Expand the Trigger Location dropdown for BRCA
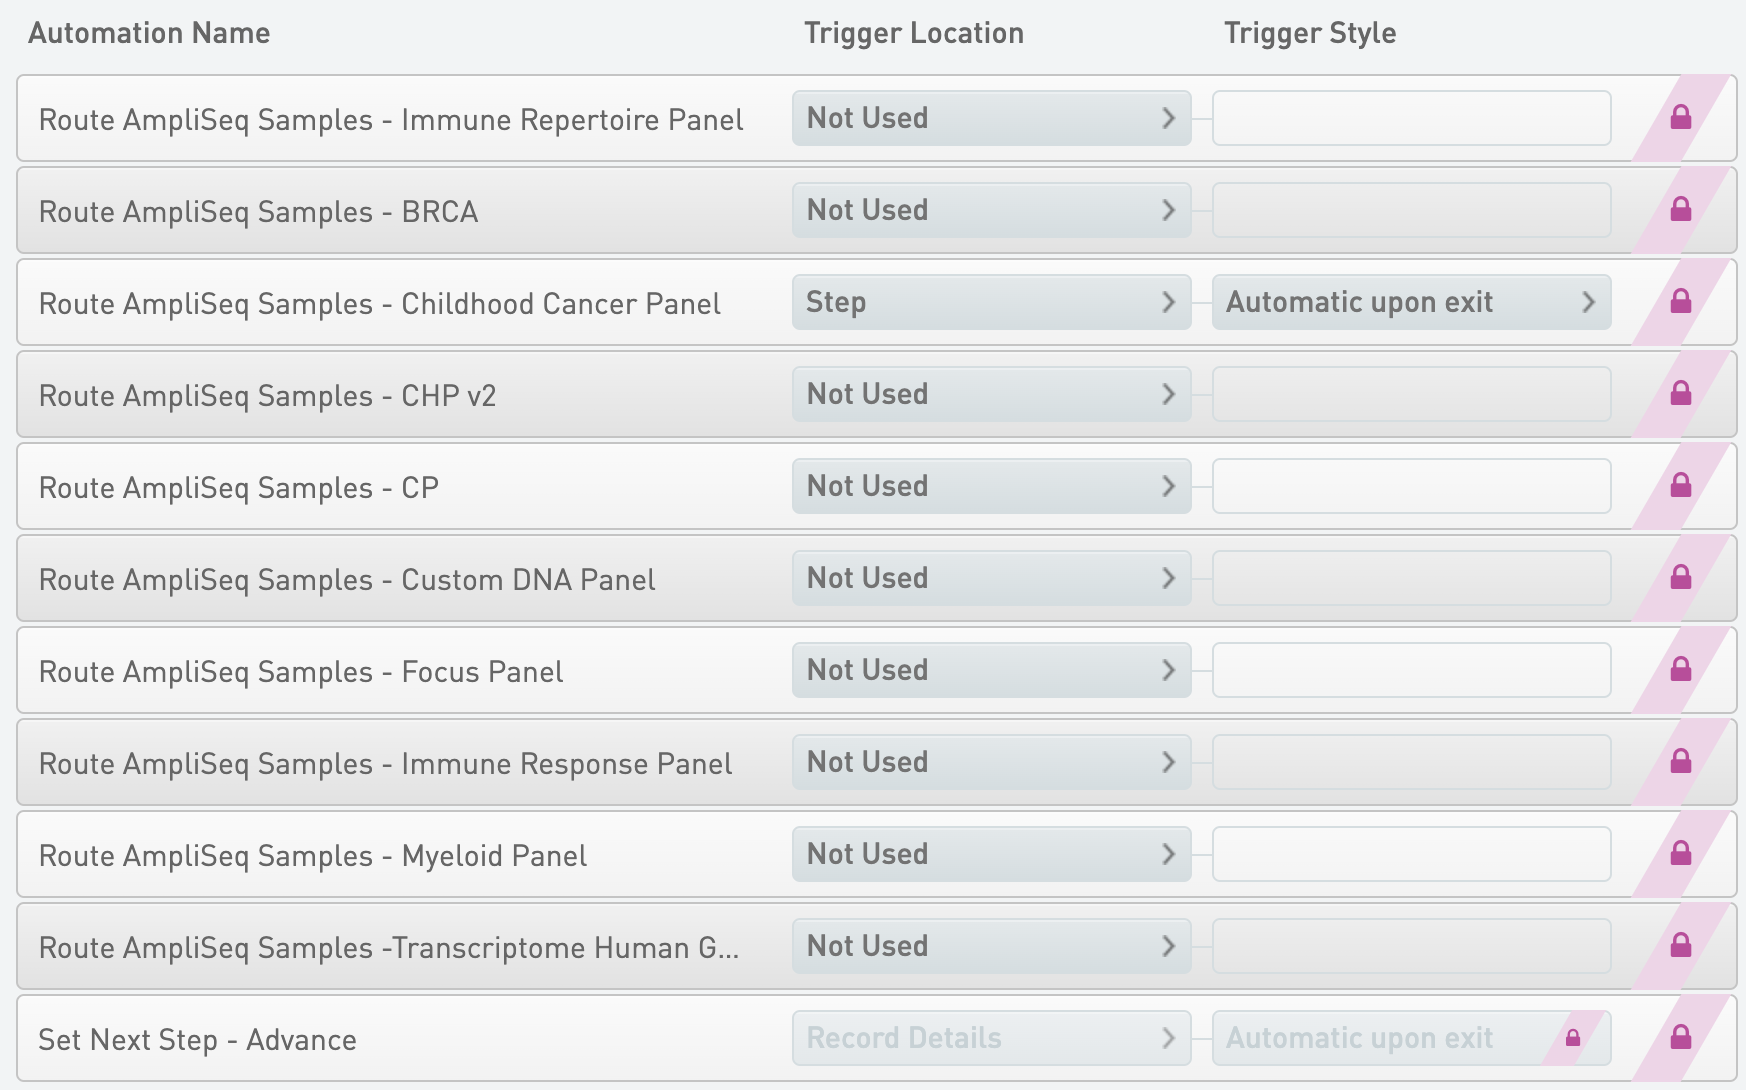Screen dimensions: 1746x1090 coord(991,210)
